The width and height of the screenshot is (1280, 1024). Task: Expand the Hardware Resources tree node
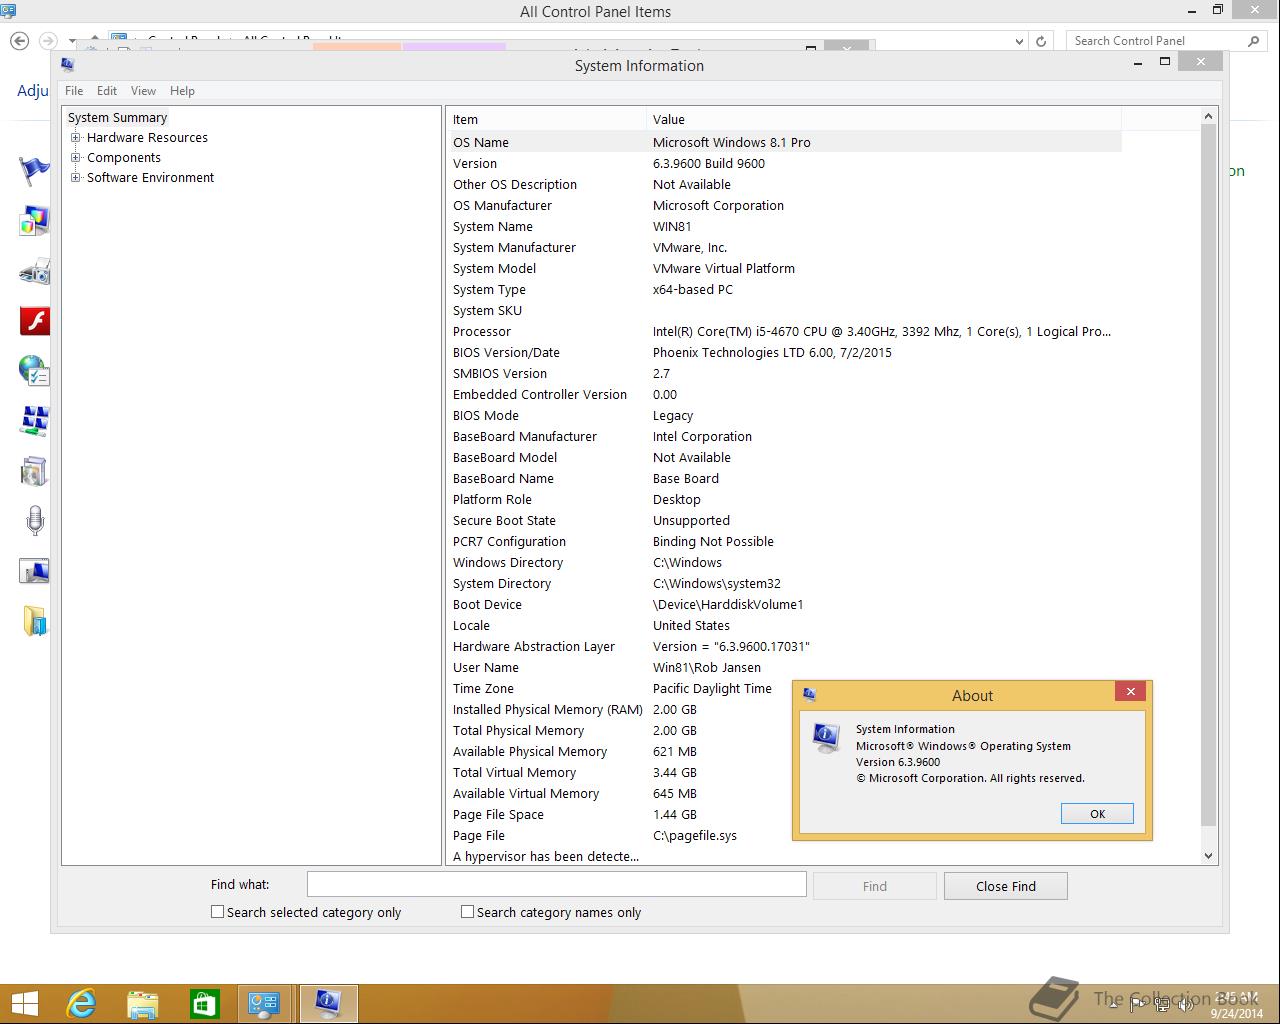click(76, 138)
